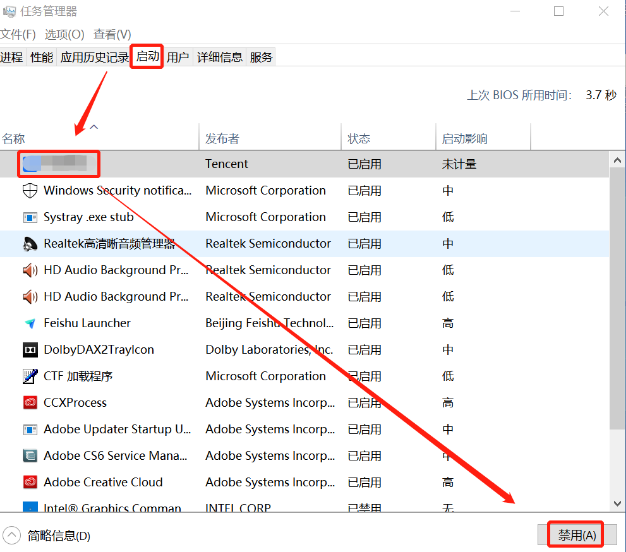Select the Windows Security notifica... row name

click(x=117, y=190)
